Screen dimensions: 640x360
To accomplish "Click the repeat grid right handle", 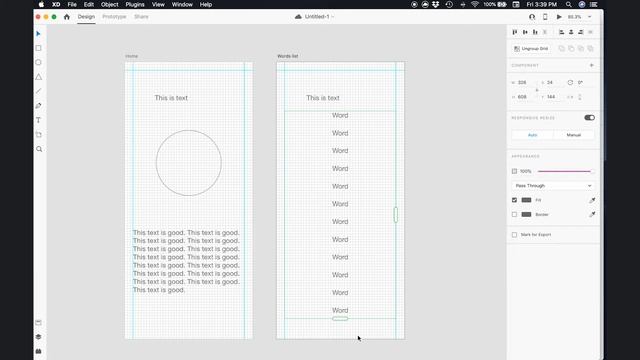I will tap(396, 215).
